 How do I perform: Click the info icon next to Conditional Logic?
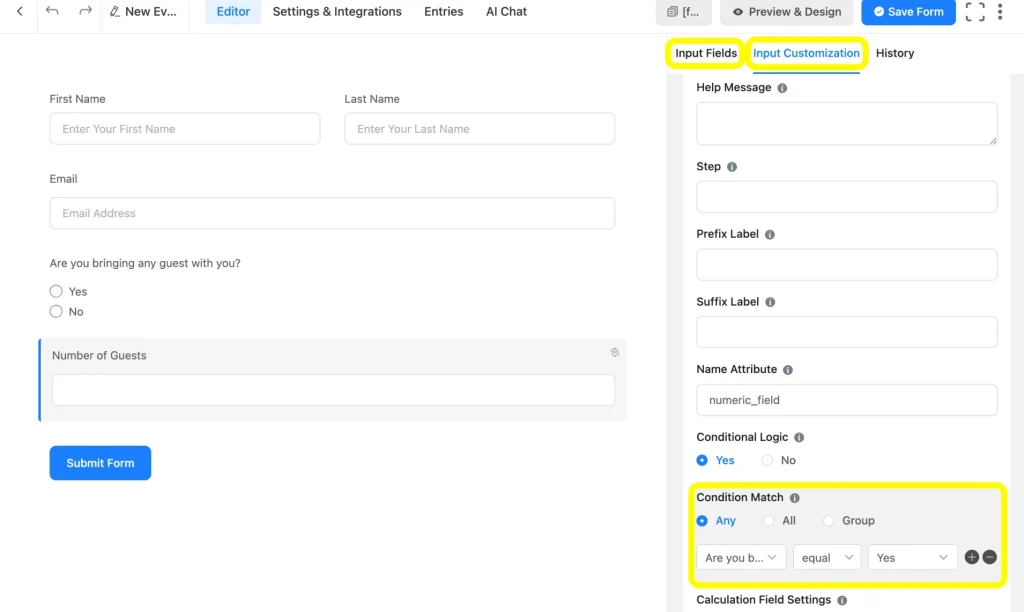tap(799, 438)
